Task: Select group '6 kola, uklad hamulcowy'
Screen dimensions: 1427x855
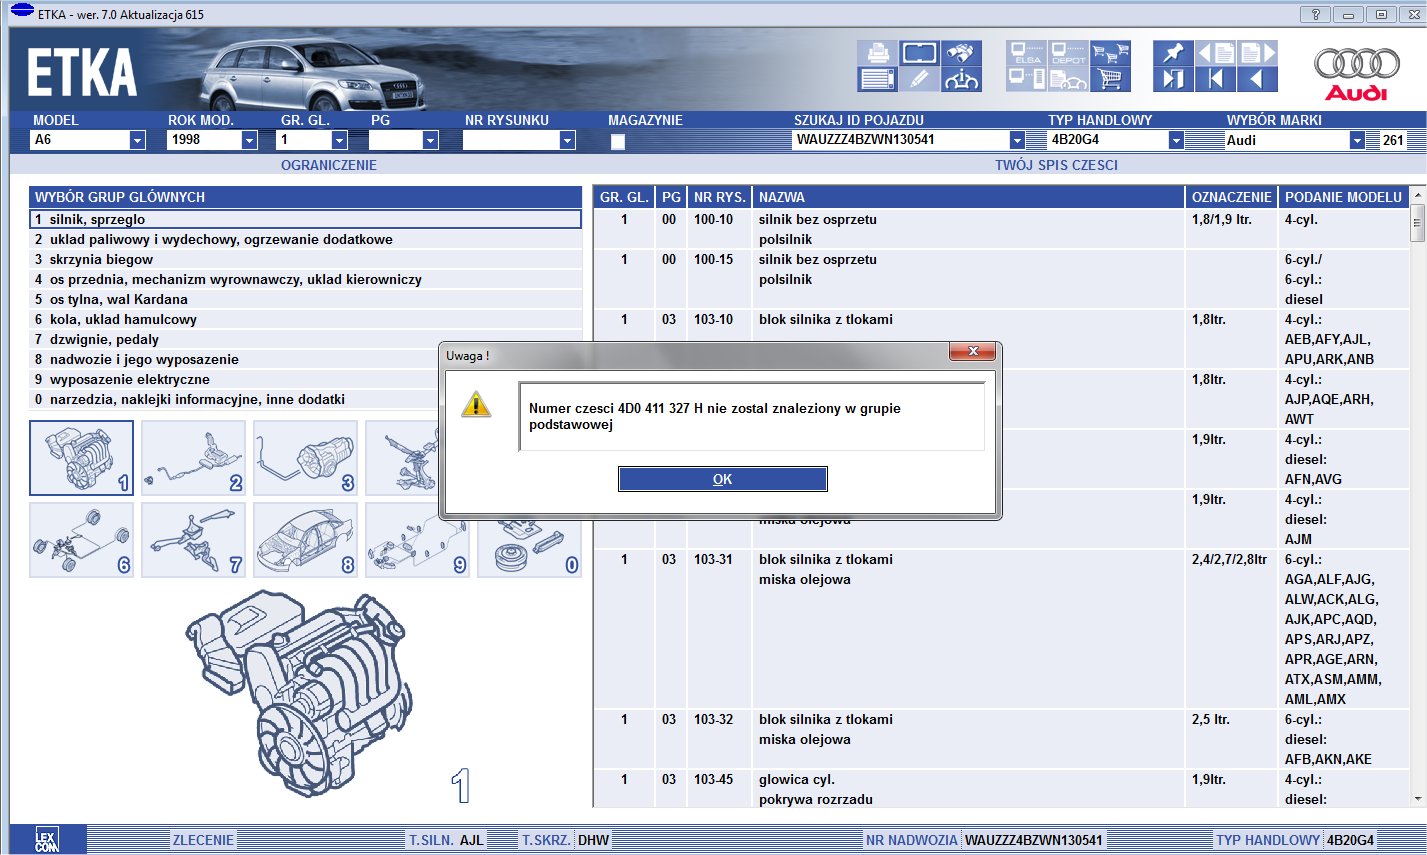Action: 305,319
